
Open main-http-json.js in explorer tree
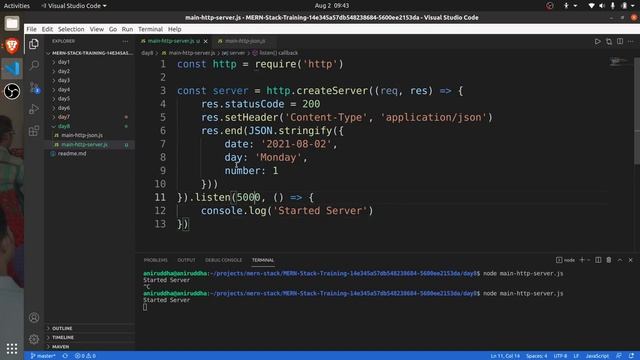(x=82, y=136)
